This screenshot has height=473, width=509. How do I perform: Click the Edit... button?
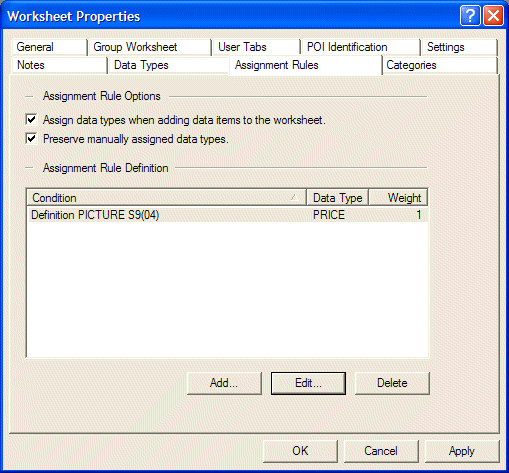point(308,383)
